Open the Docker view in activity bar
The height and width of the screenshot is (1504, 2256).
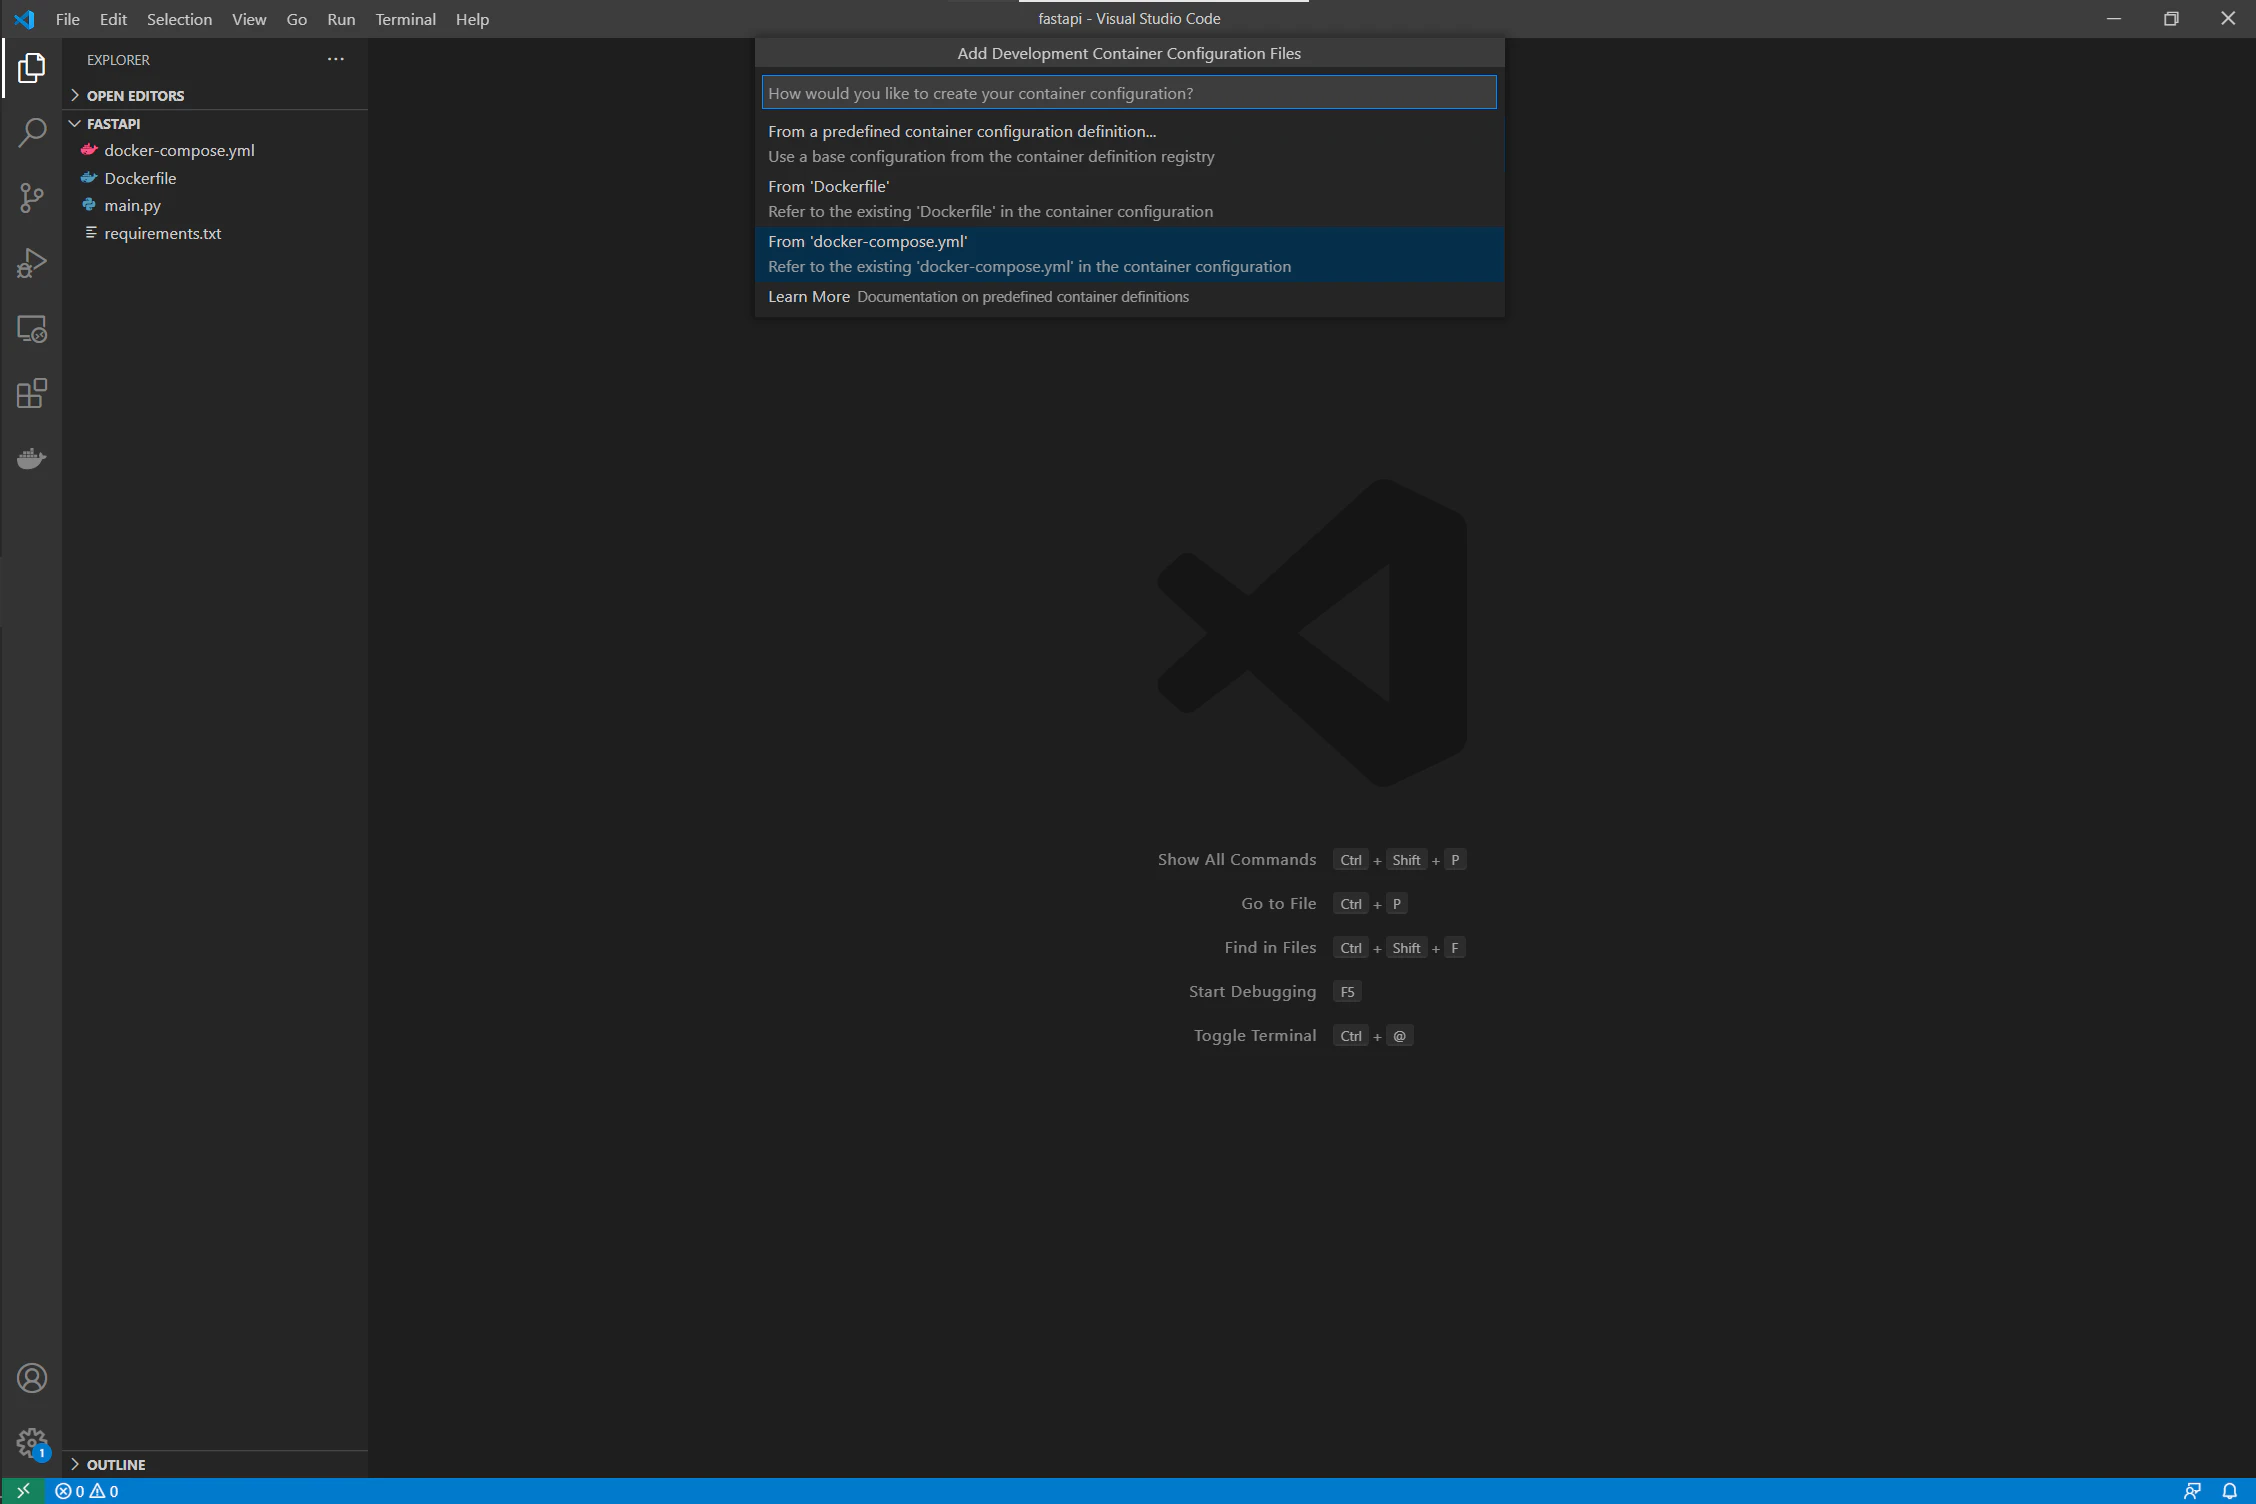coord(32,459)
